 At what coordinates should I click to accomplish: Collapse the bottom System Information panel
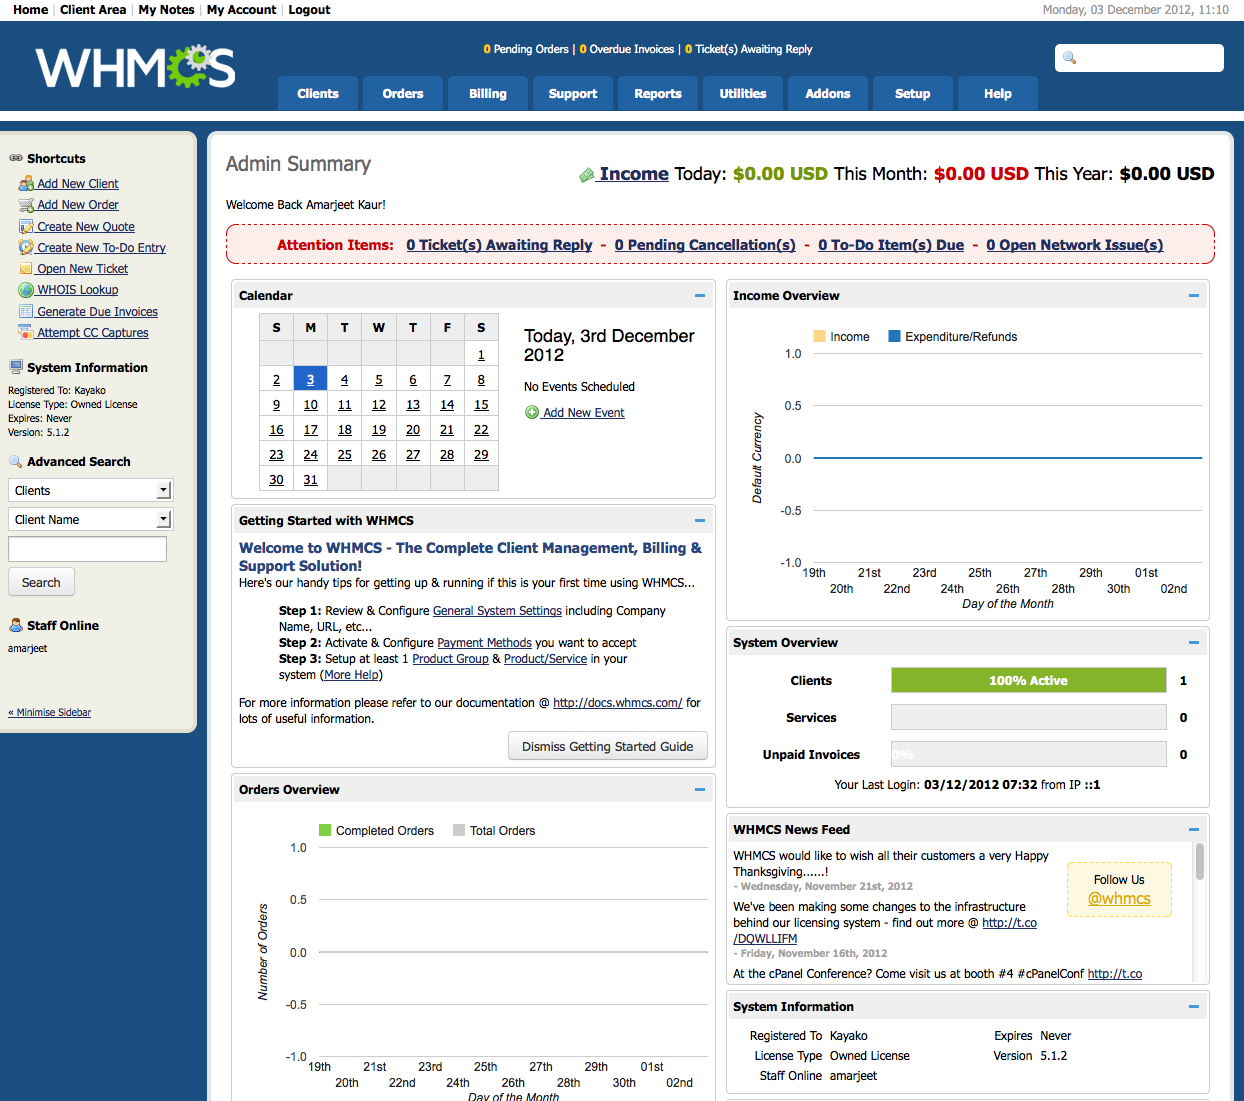[1194, 1006]
